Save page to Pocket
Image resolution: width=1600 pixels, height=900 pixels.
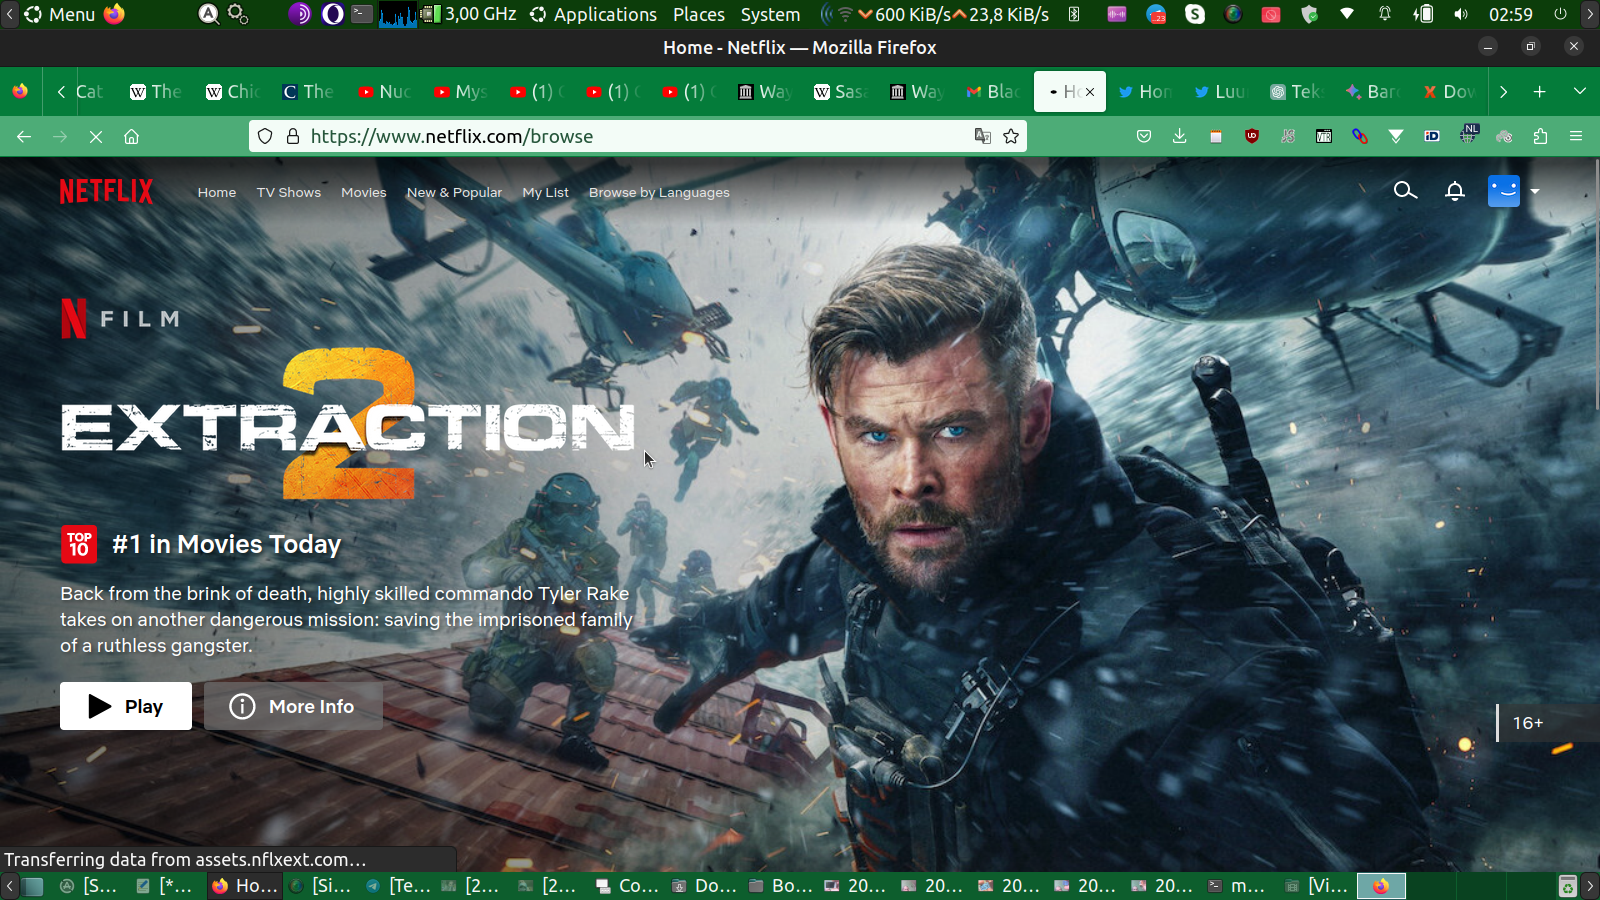tap(1144, 136)
